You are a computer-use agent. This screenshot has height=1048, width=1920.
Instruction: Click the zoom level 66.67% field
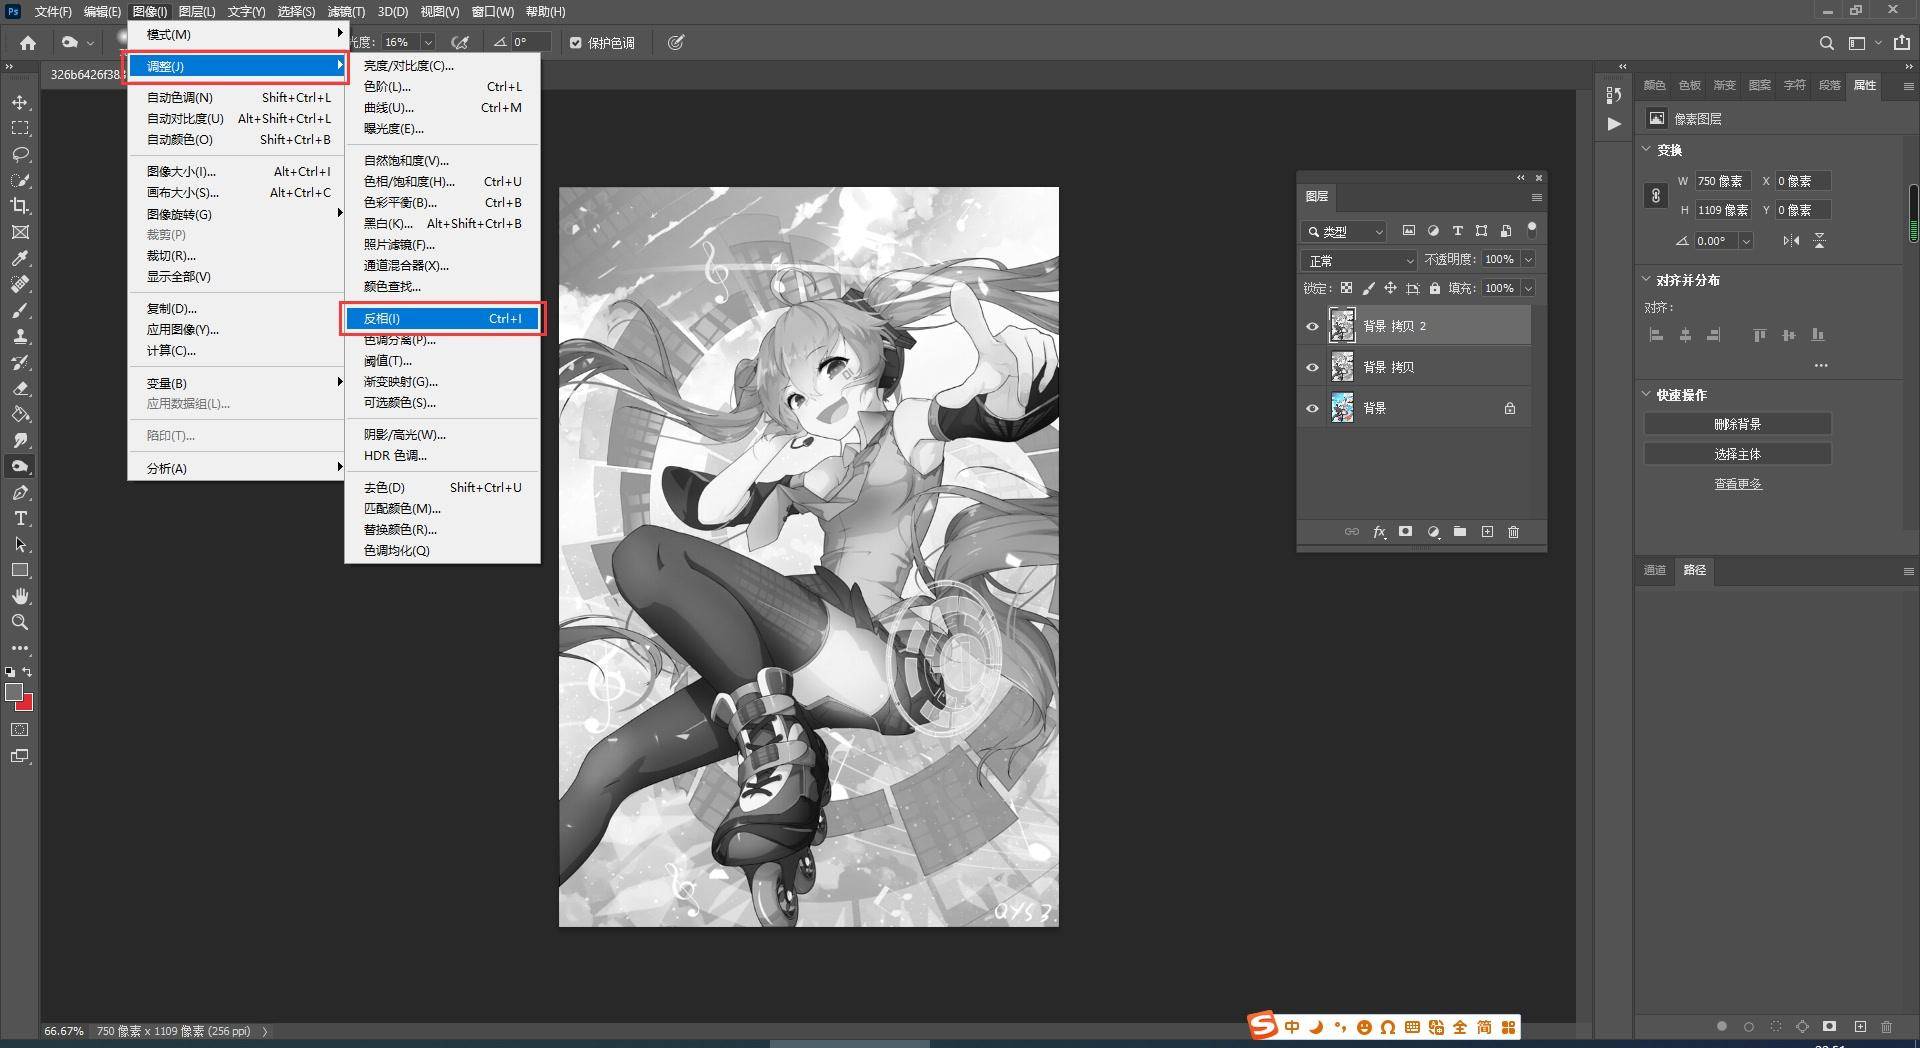[64, 1031]
